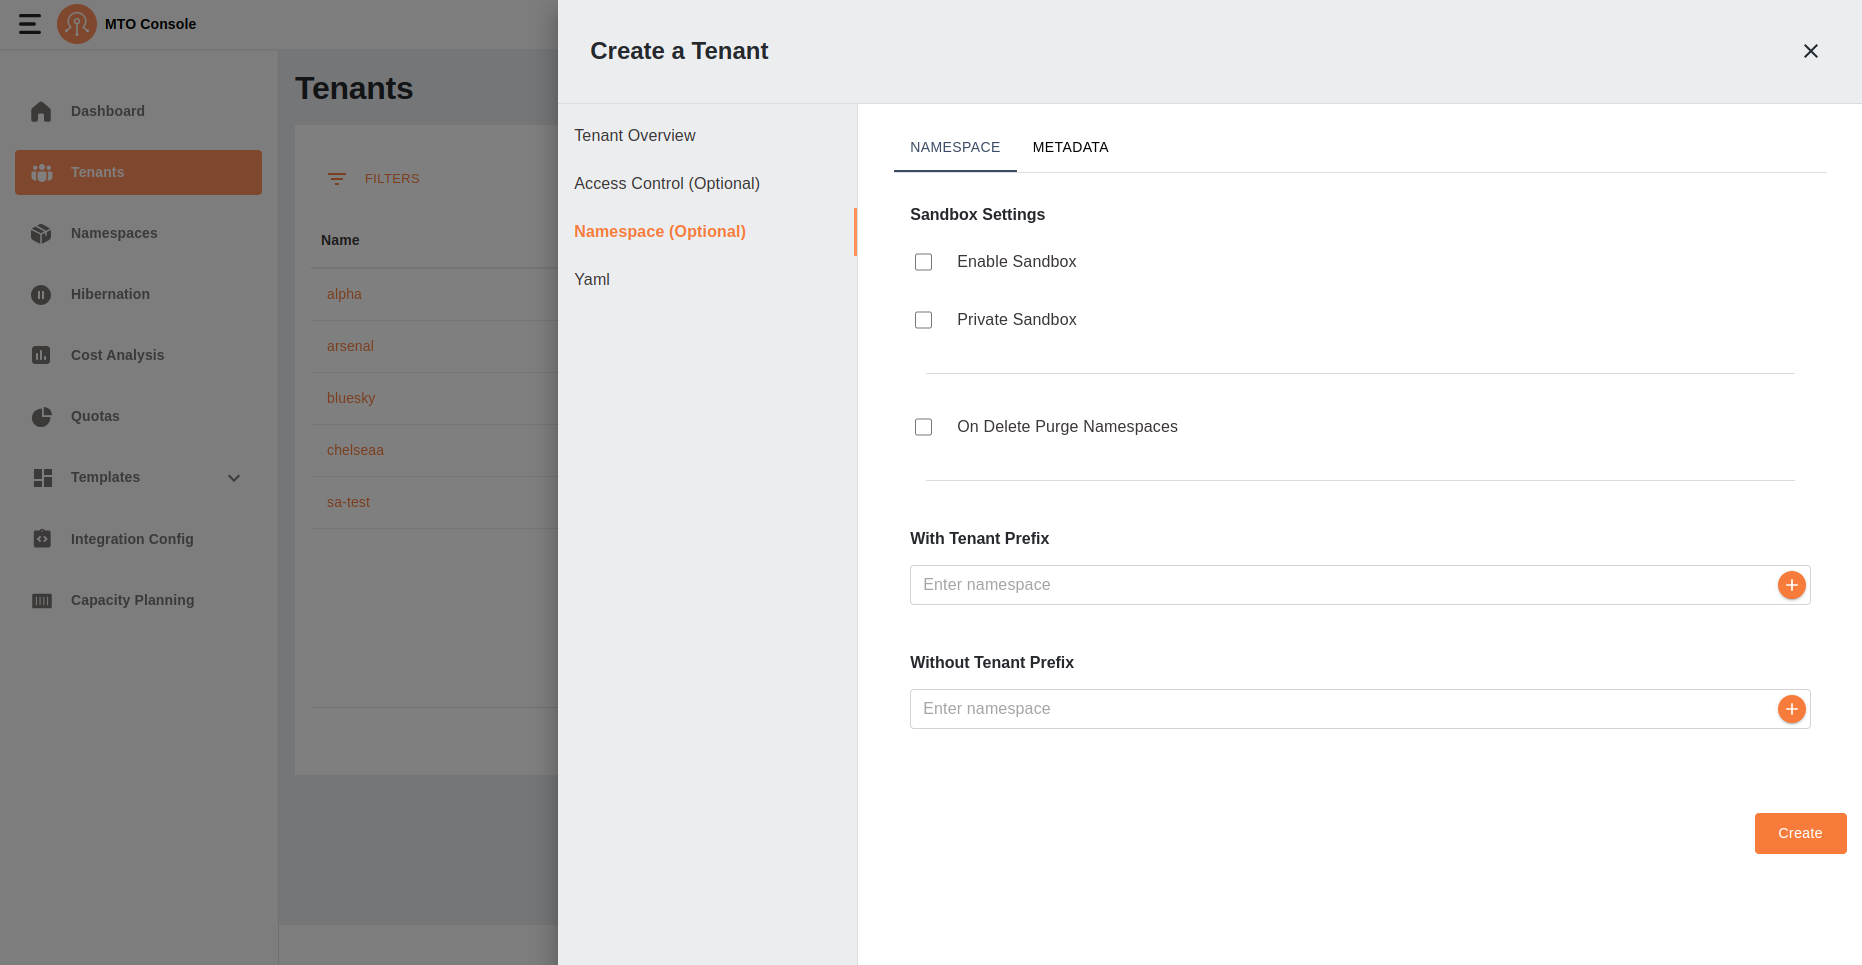This screenshot has width=1862, height=965.
Task: Click the Quotas pie chart icon
Action: (41, 416)
